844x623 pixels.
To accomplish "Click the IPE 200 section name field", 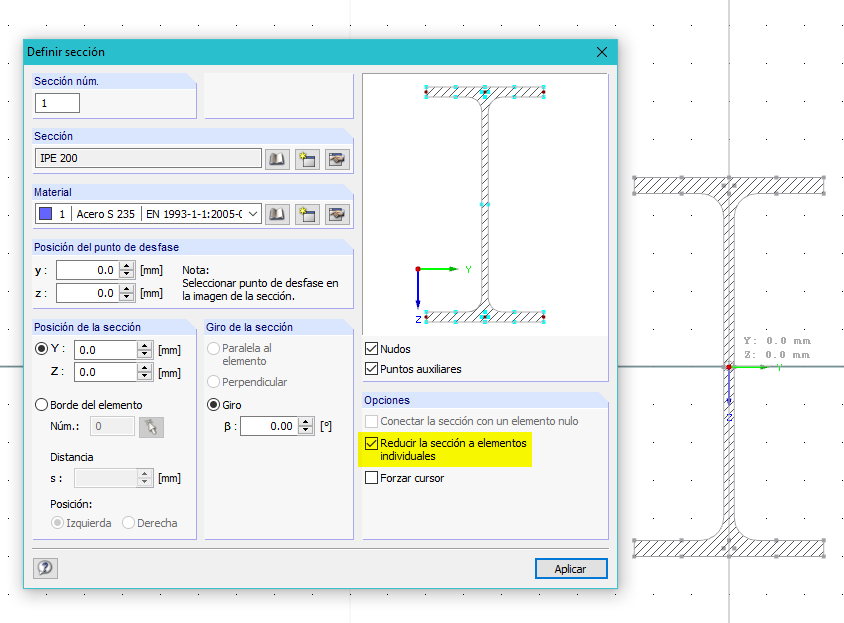I will (x=148, y=158).
